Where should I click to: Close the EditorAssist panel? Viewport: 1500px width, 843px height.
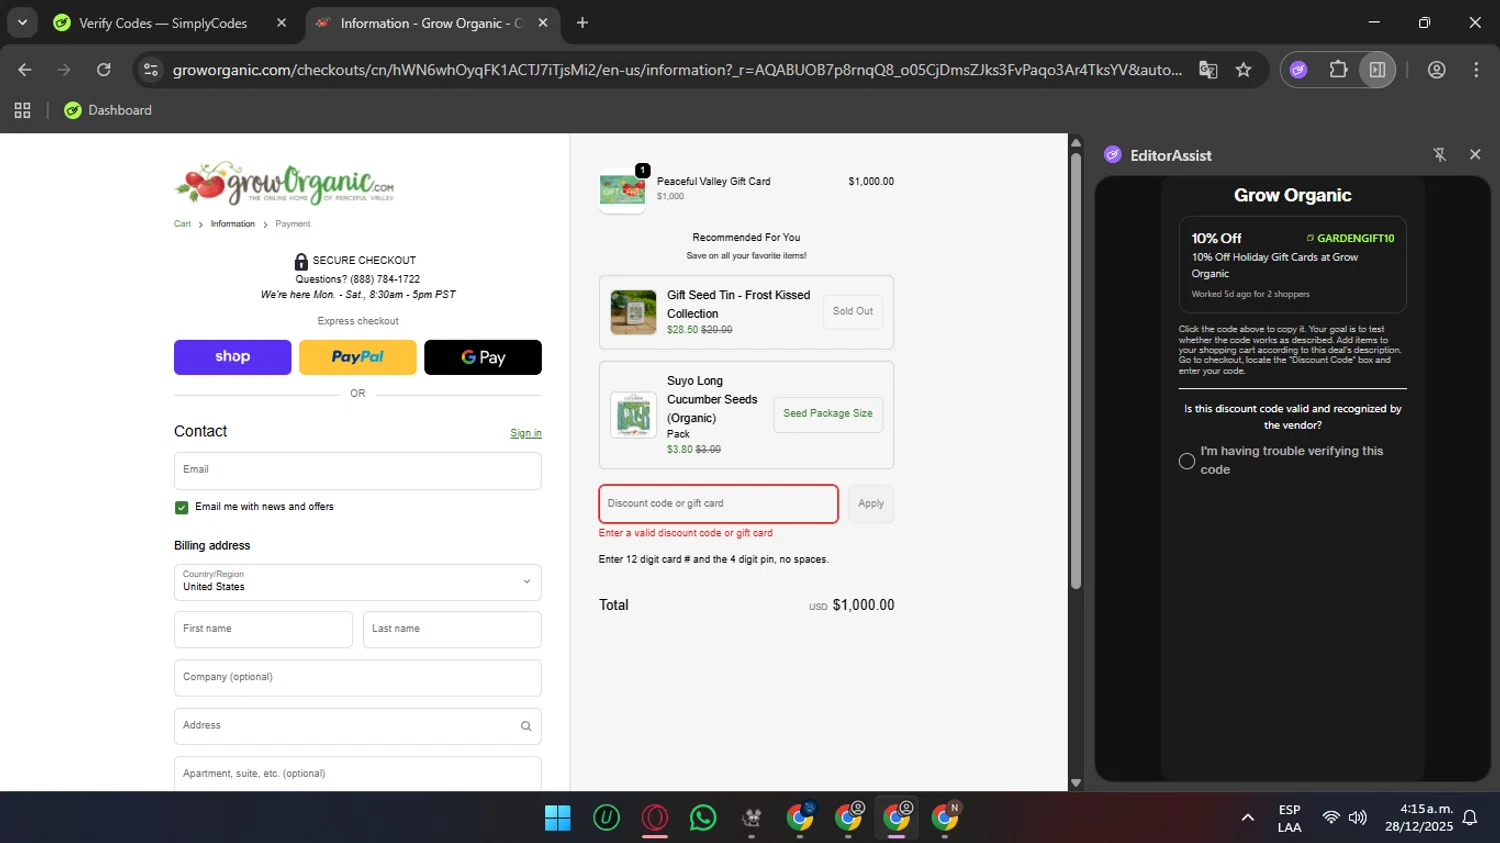coord(1475,155)
